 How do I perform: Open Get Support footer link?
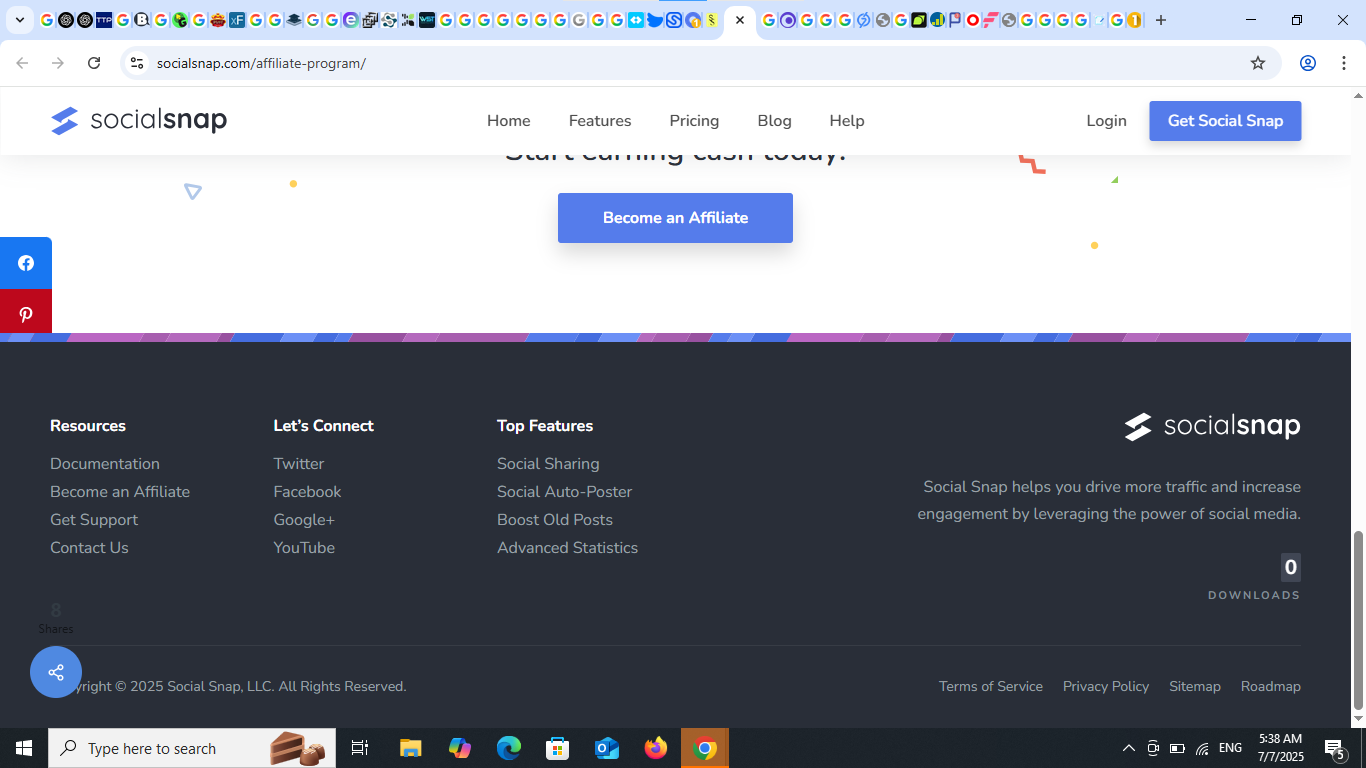[94, 520]
